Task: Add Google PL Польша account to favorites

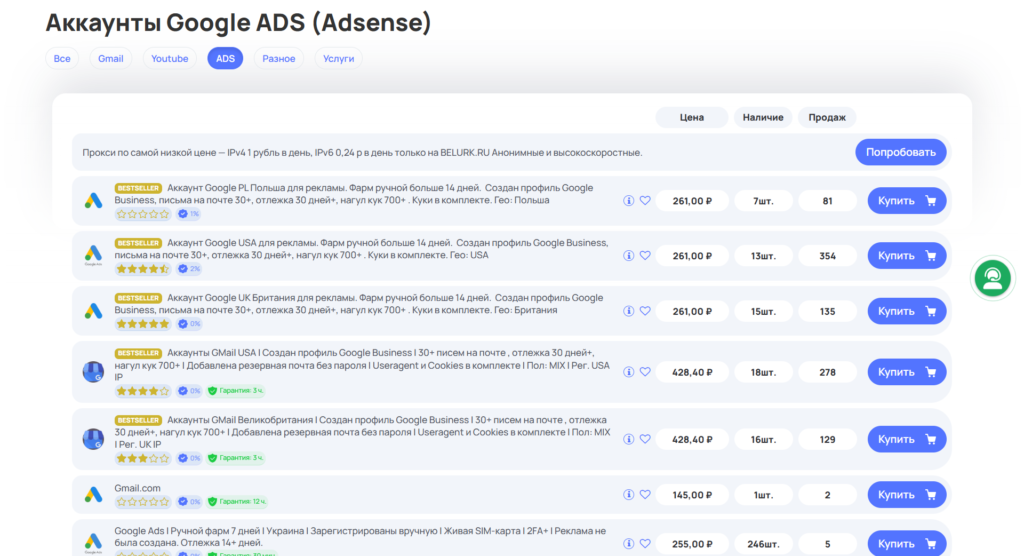Action: 645,201
